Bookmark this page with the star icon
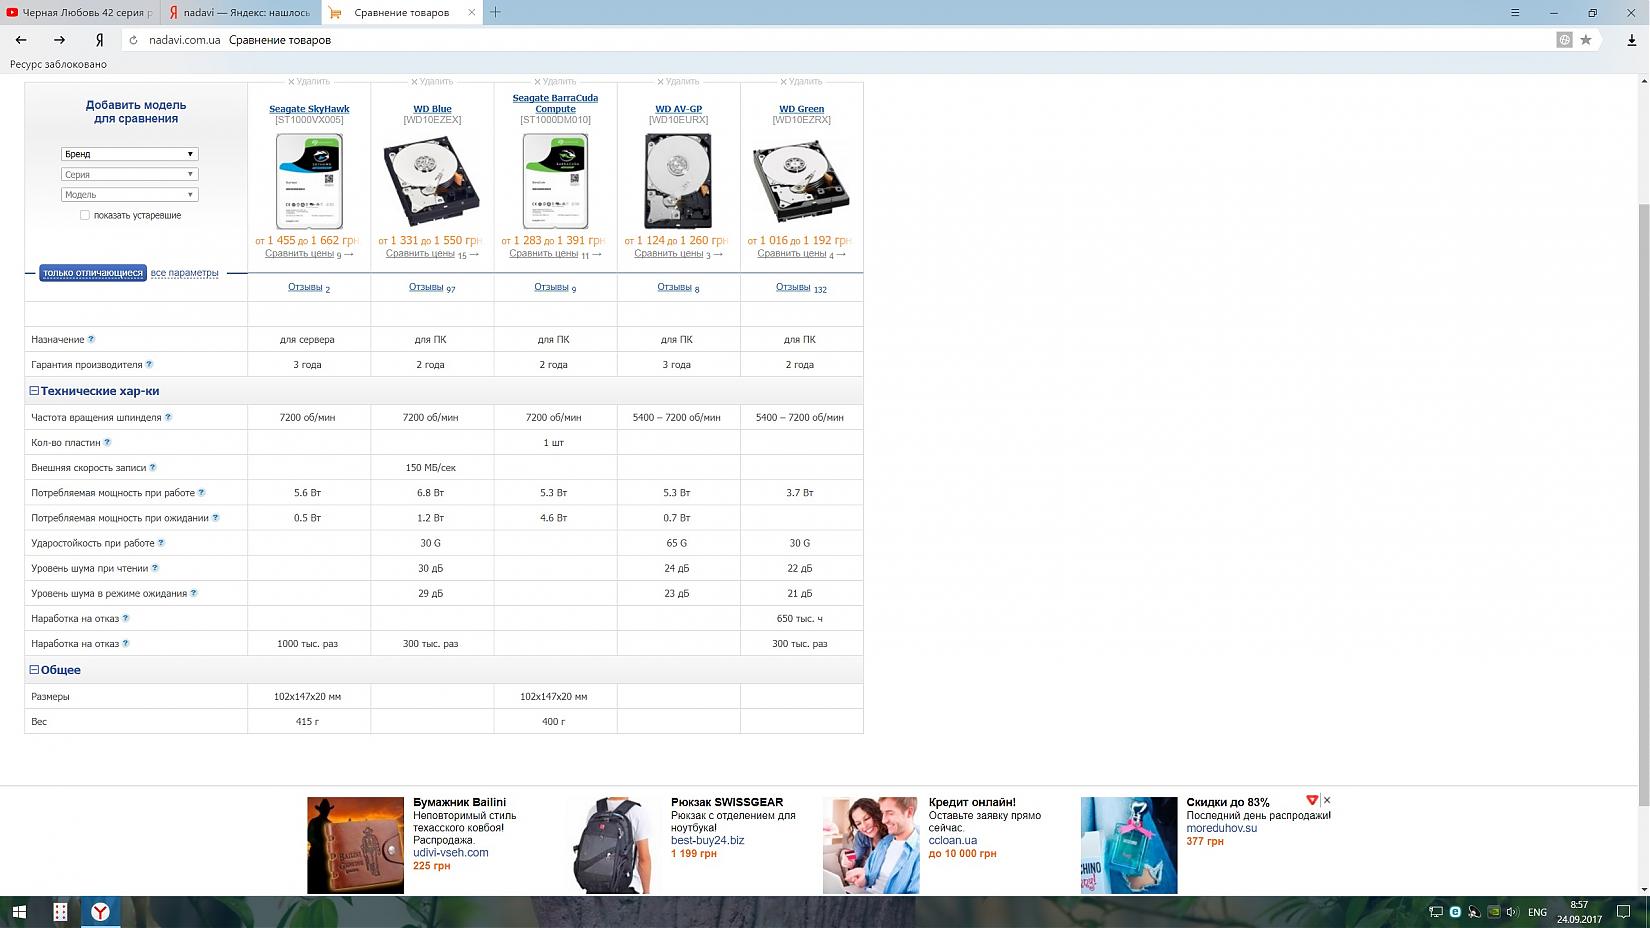 [x=1585, y=40]
